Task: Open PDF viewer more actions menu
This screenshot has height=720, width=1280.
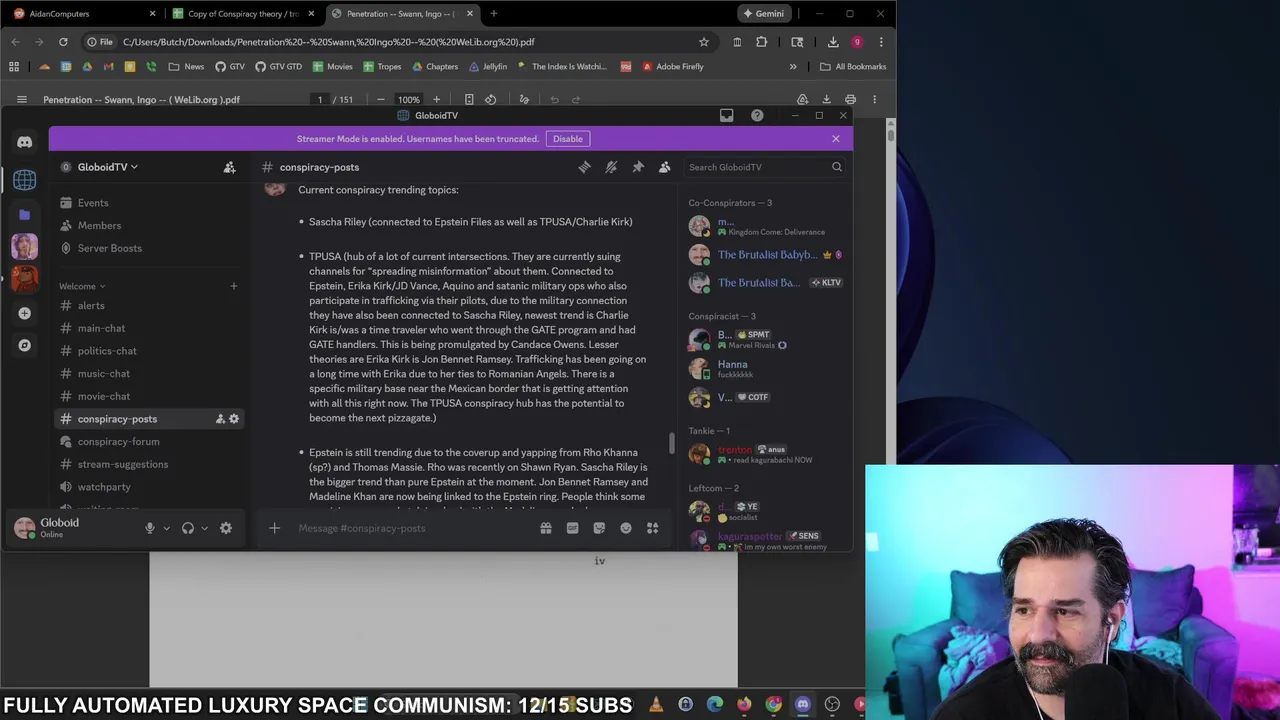Action: [x=874, y=99]
